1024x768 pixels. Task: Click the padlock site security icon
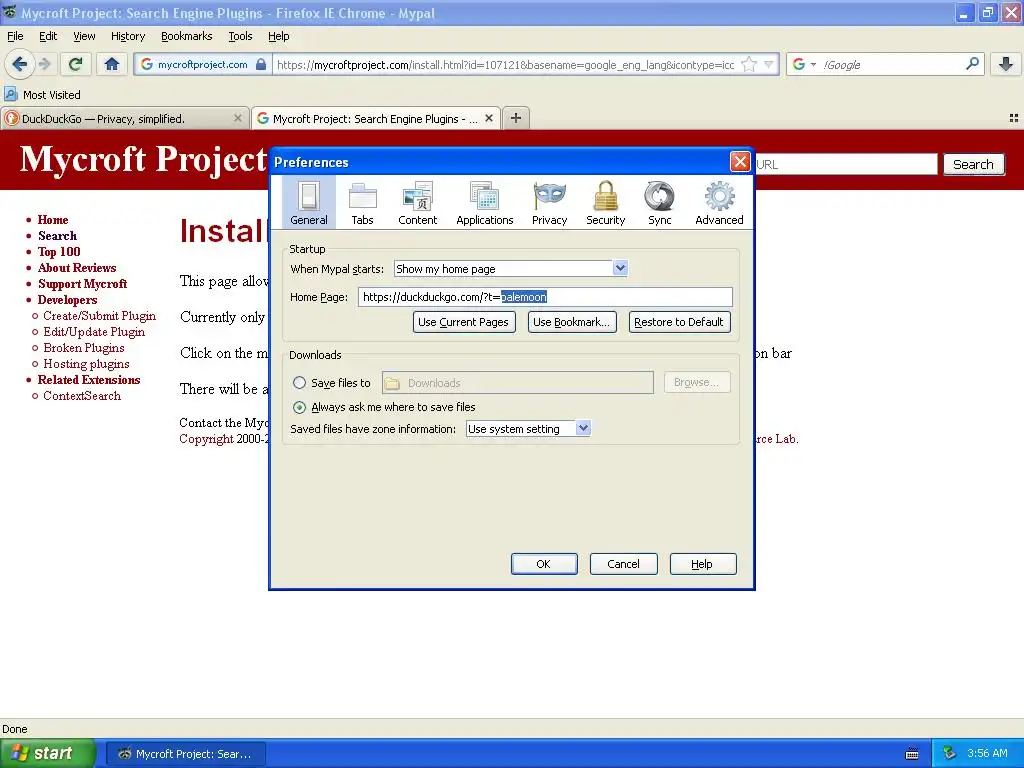click(x=261, y=64)
